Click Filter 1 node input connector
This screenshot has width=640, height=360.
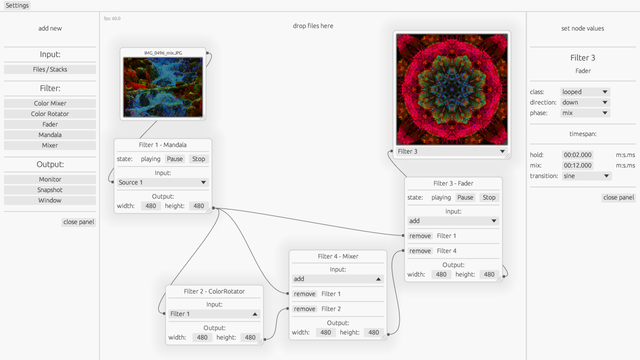tap(113, 182)
